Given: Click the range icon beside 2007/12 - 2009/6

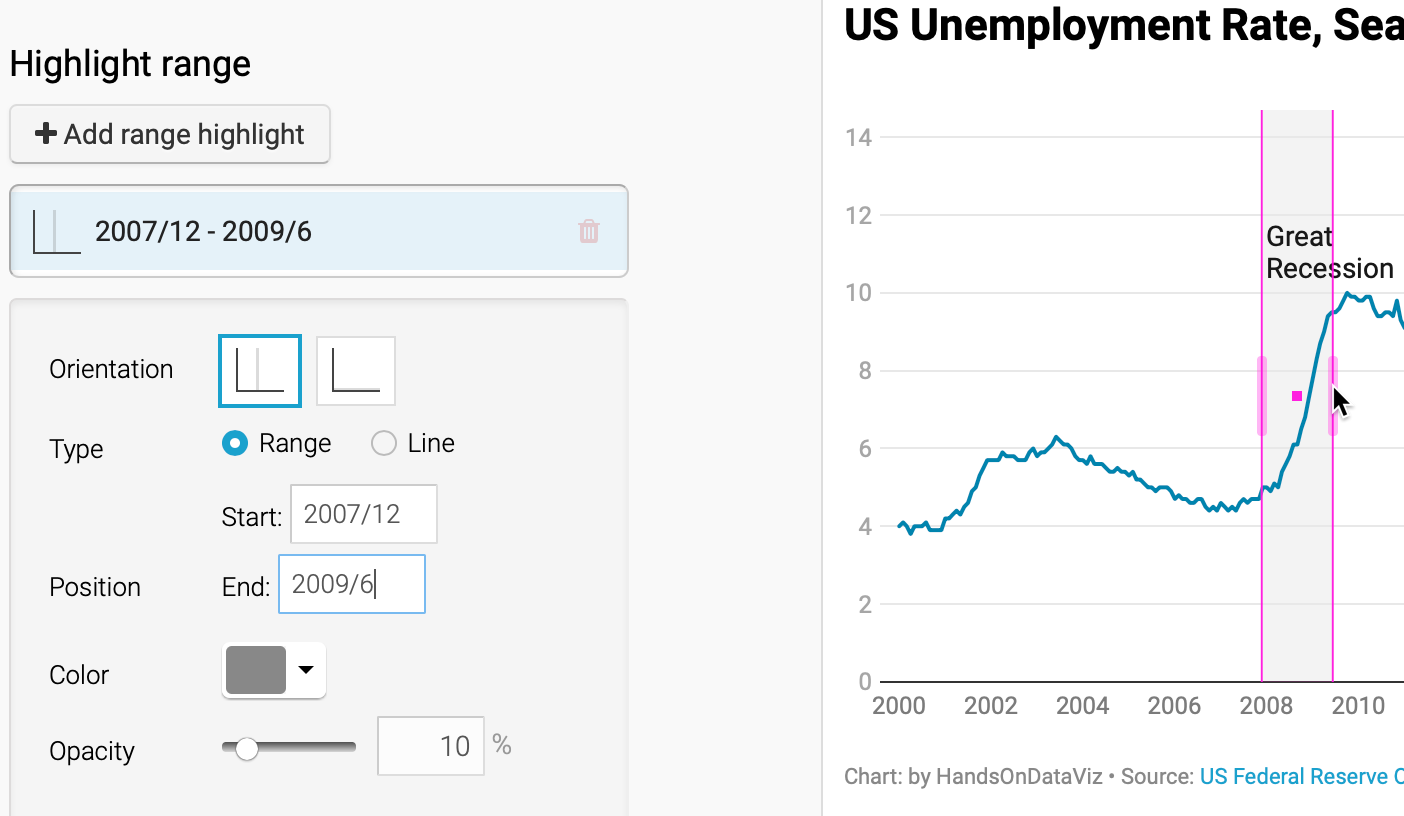Looking at the screenshot, I should (57, 232).
